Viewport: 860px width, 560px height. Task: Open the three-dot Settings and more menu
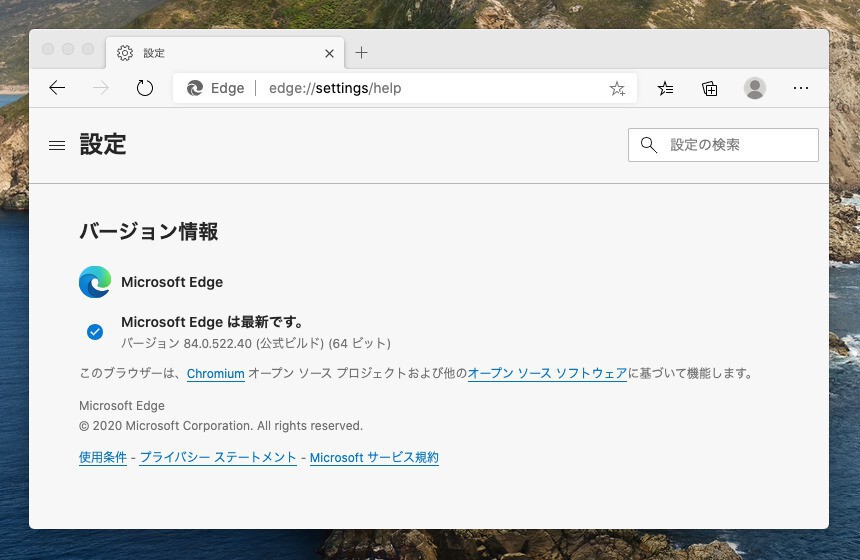pyautogui.click(x=800, y=88)
